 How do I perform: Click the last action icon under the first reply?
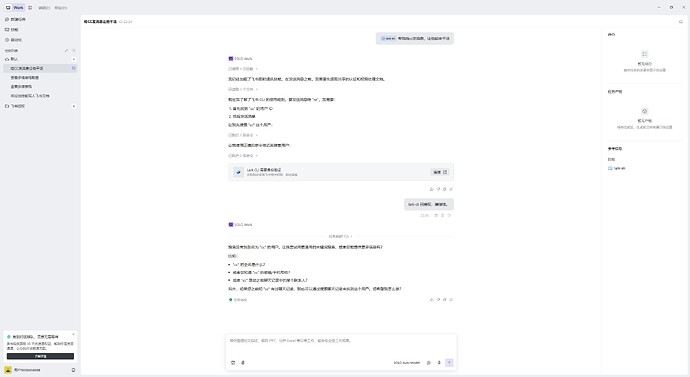click(x=451, y=189)
